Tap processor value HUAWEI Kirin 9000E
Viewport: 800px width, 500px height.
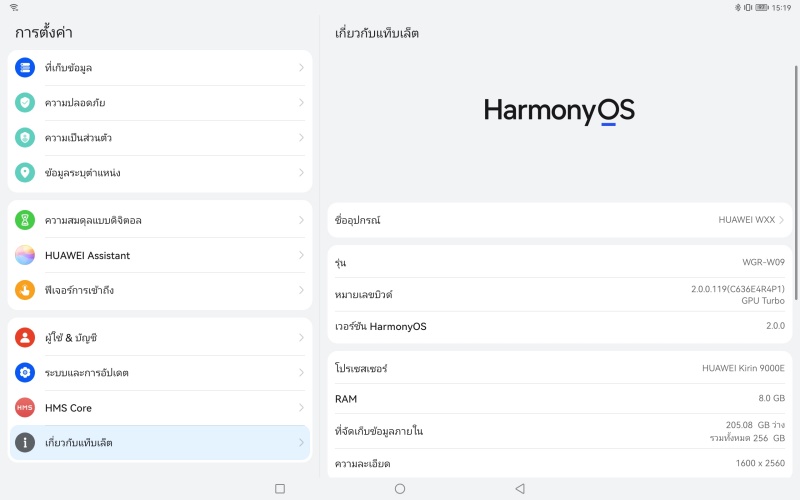[743, 368]
